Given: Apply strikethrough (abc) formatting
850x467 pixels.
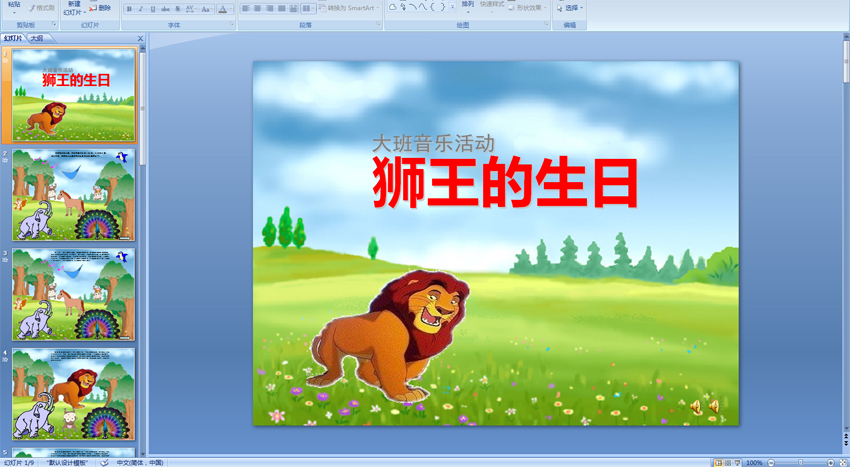Looking at the screenshot, I should (x=165, y=9).
